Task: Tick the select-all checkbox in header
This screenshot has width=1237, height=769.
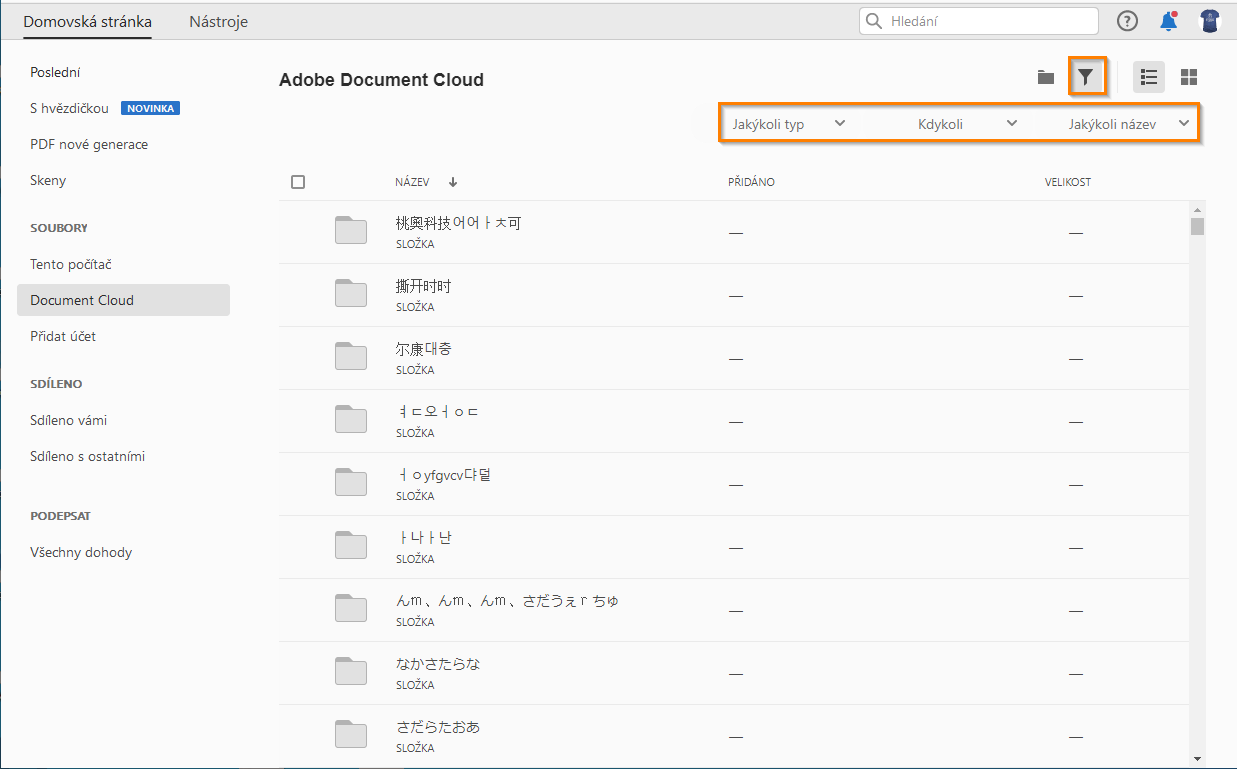Action: 298,182
